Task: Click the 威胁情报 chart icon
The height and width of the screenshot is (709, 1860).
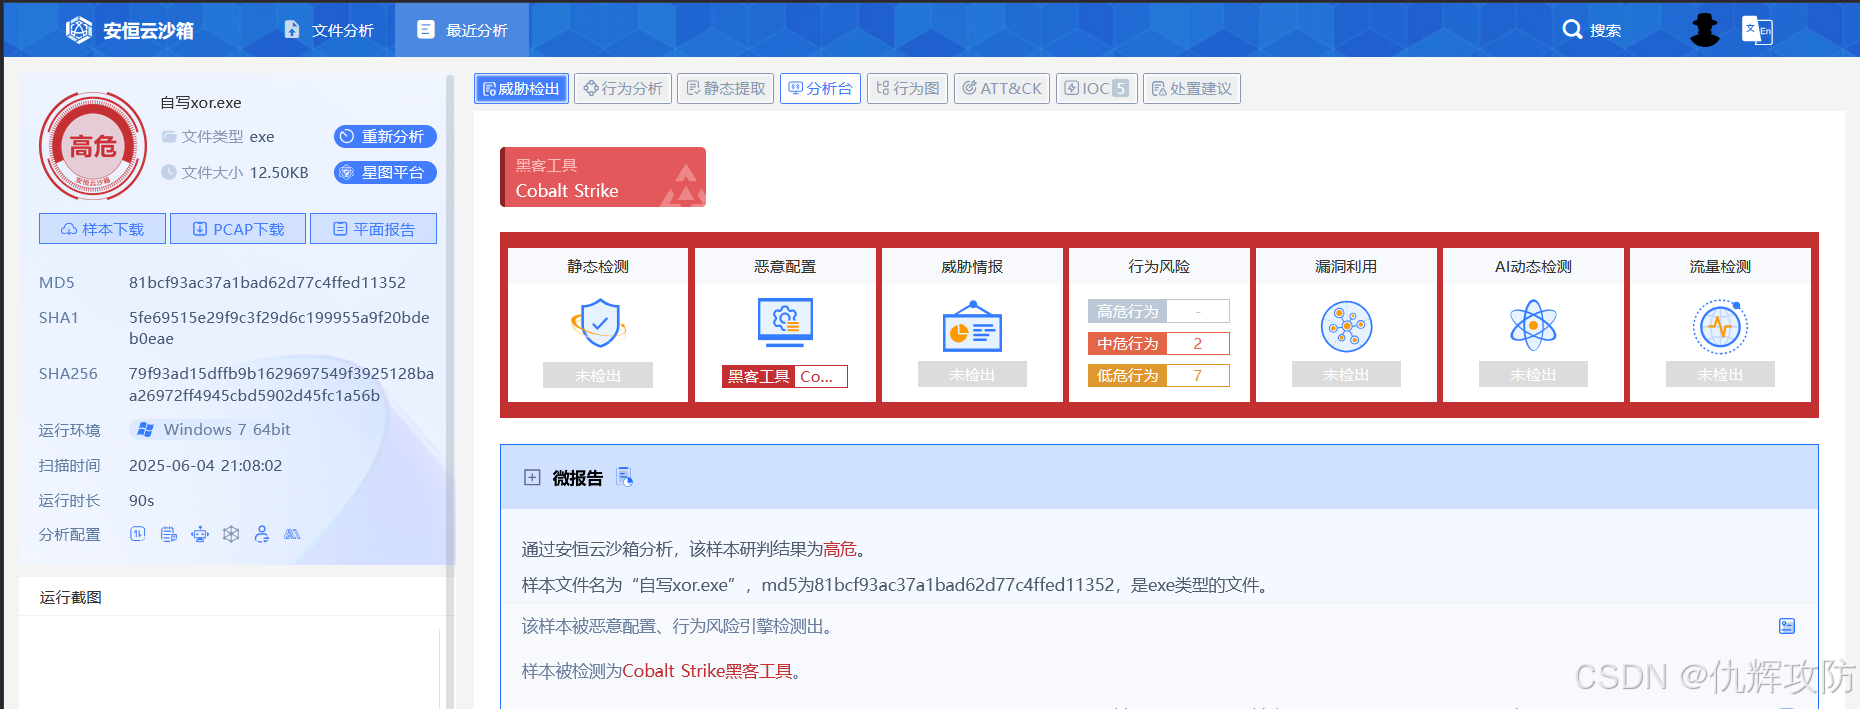Action: coord(972,326)
